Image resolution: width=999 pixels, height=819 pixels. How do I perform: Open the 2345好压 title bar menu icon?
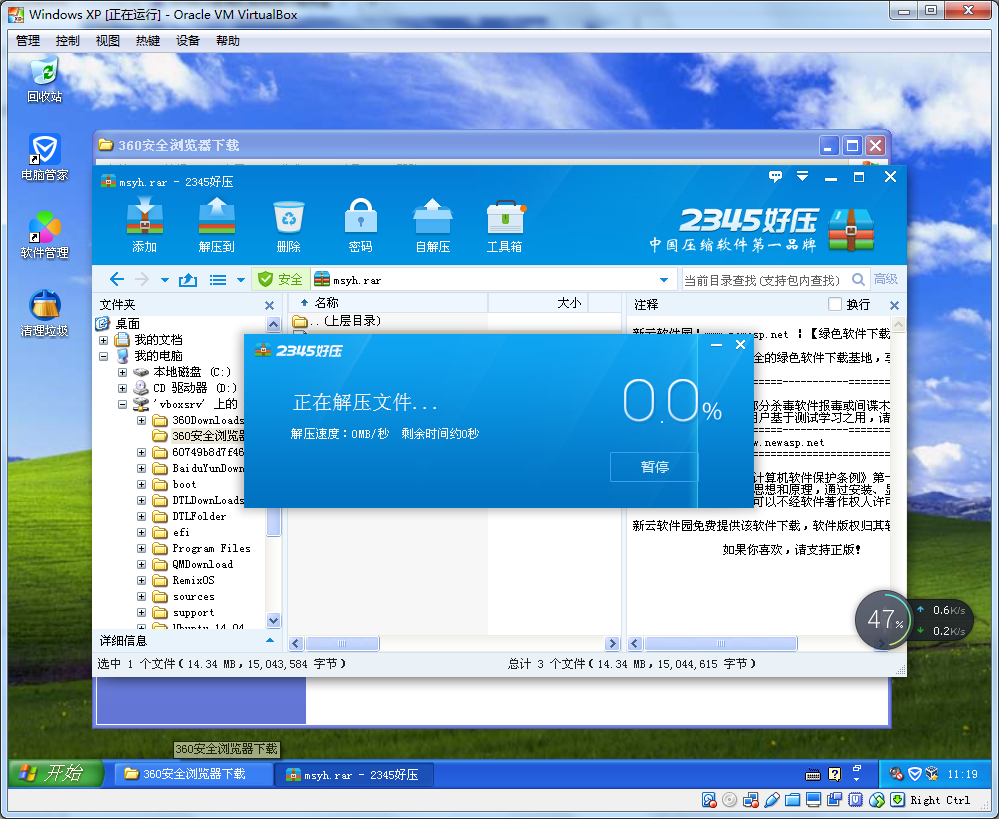click(803, 177)
